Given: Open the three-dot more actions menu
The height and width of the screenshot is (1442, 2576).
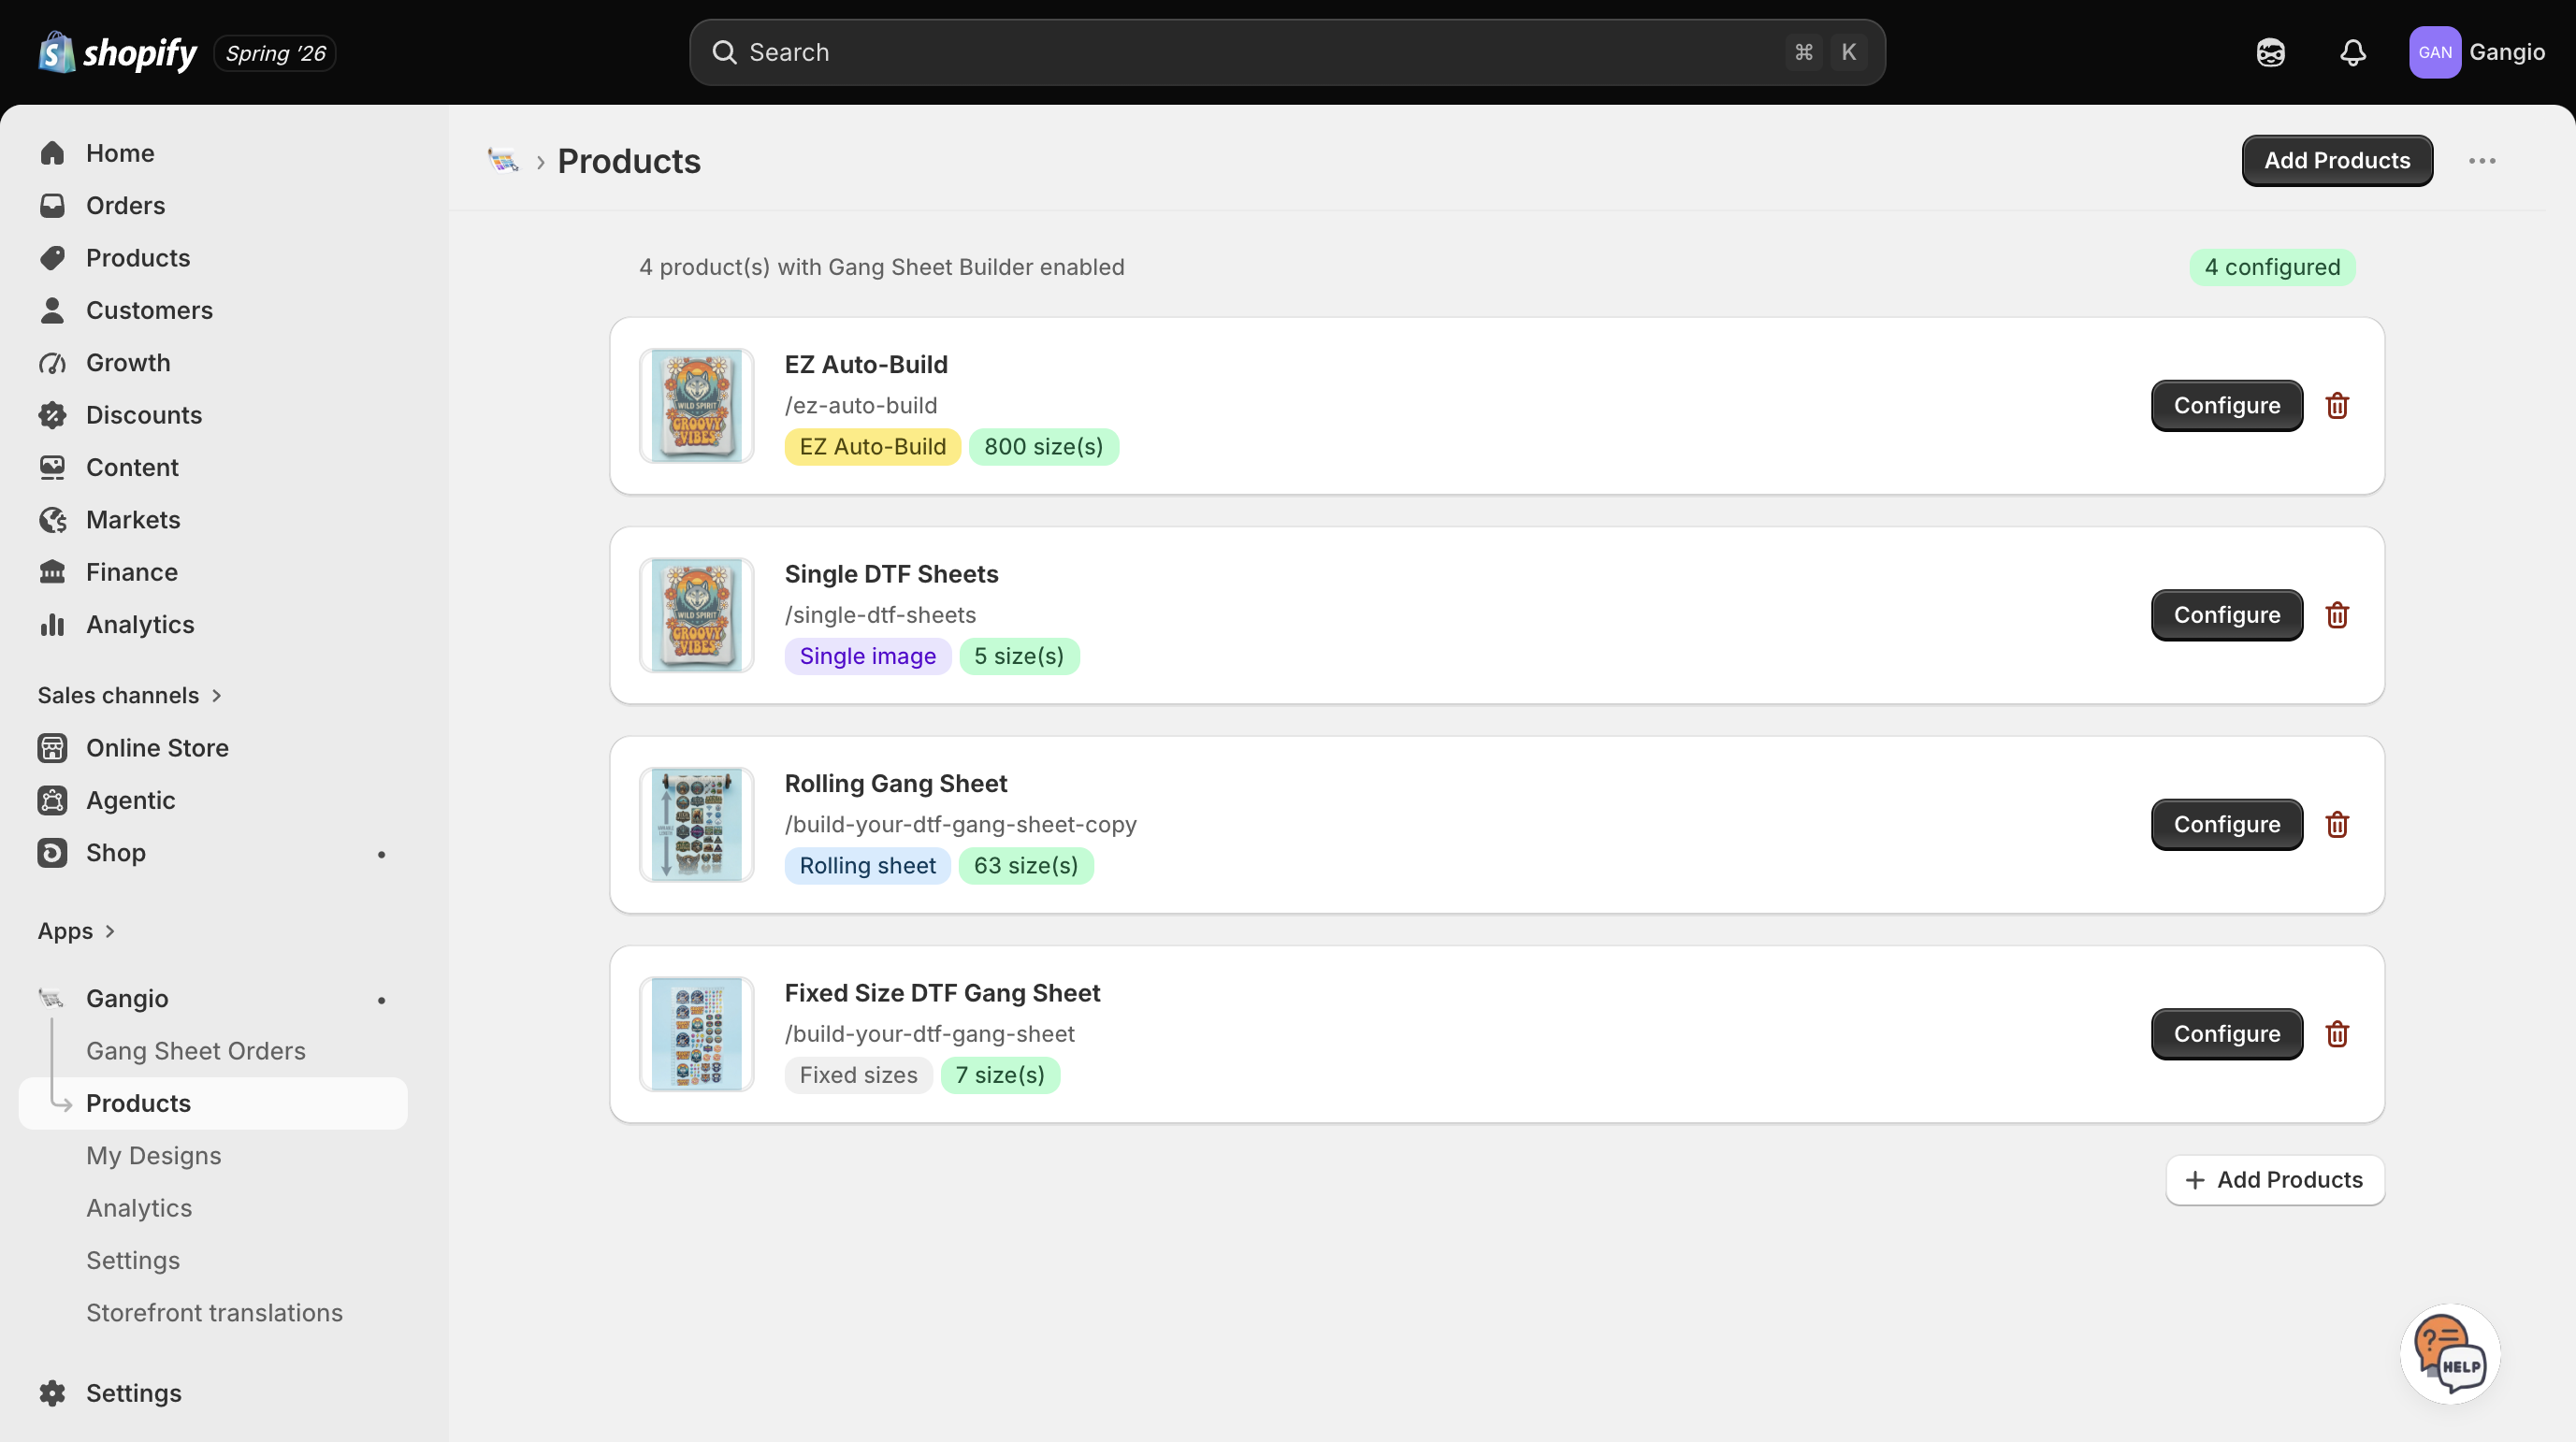Looking at the screenshot, I should coord(2481,160).
